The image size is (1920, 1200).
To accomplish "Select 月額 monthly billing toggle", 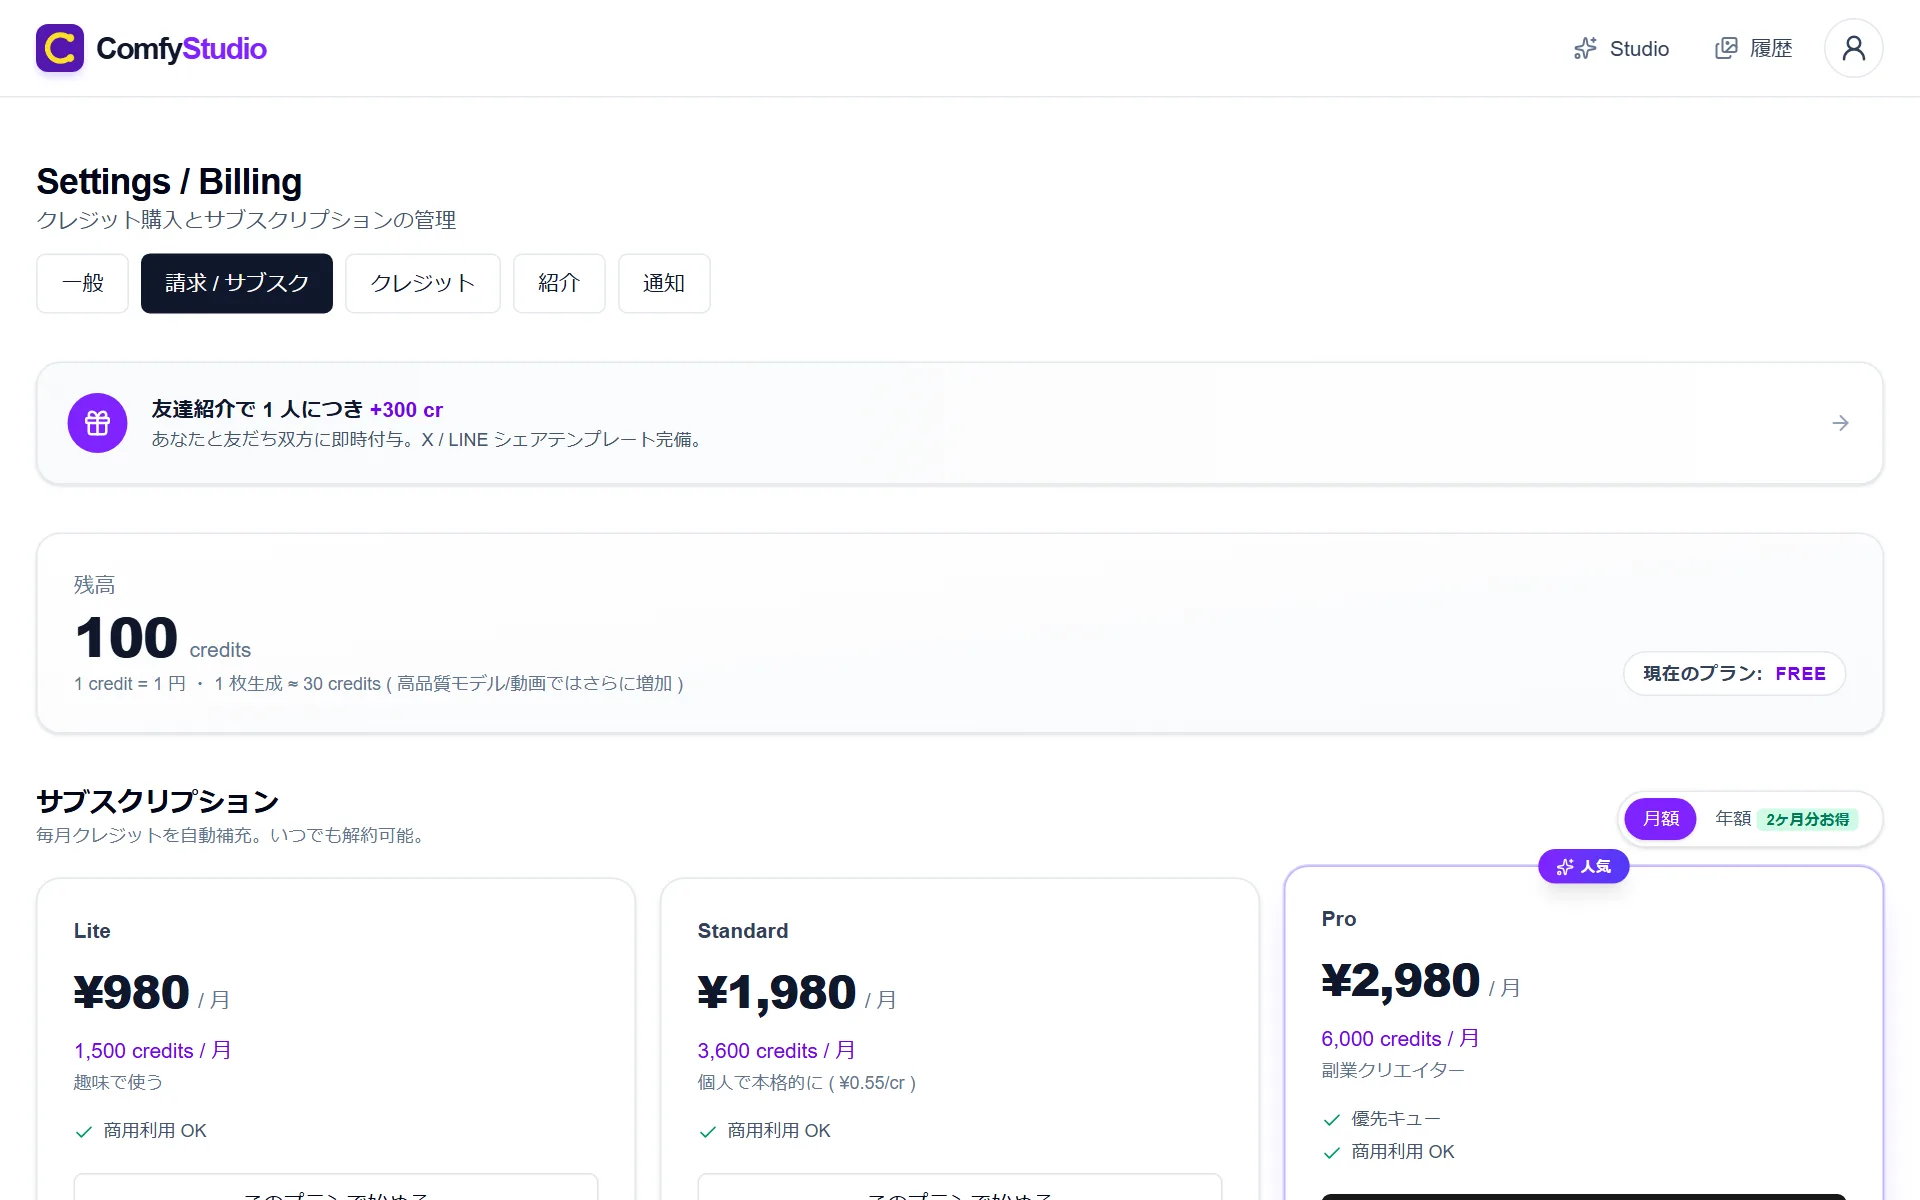I will [1660, 819].
